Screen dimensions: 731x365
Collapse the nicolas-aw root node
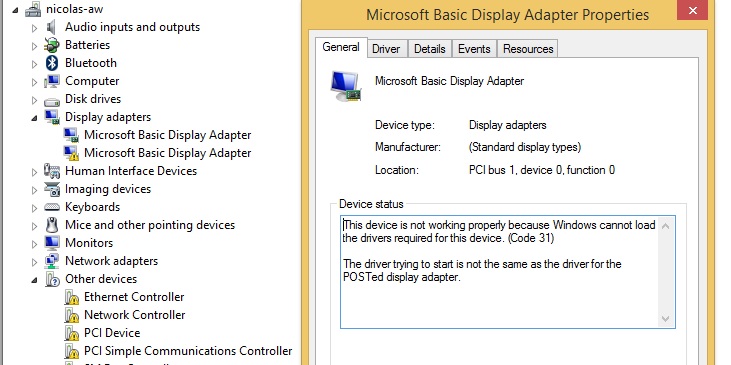pyautogui.click(x=15, y=10)
